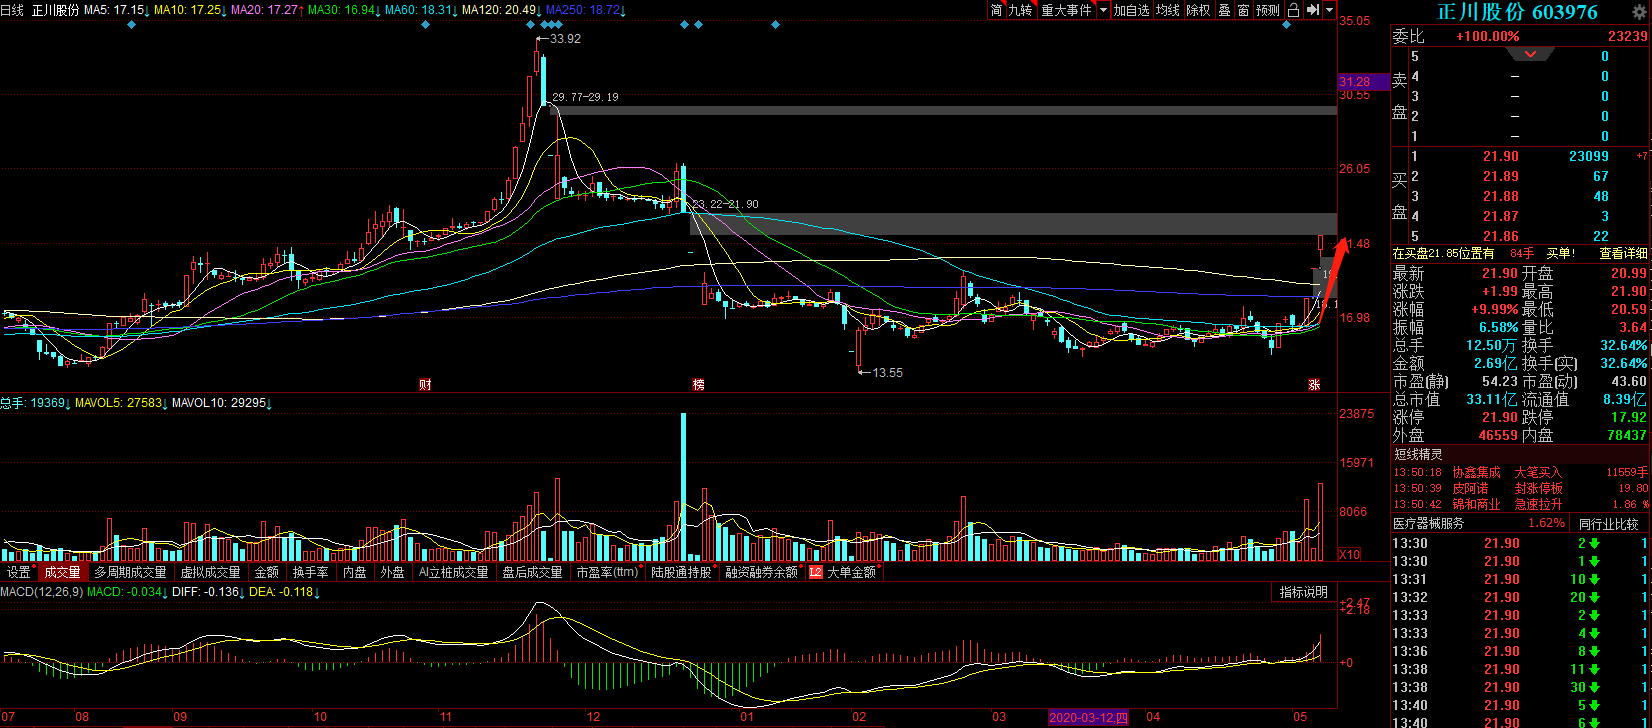1652x728 pixels.
Task: Click the 窗 window button
Action: (1243, 10)
